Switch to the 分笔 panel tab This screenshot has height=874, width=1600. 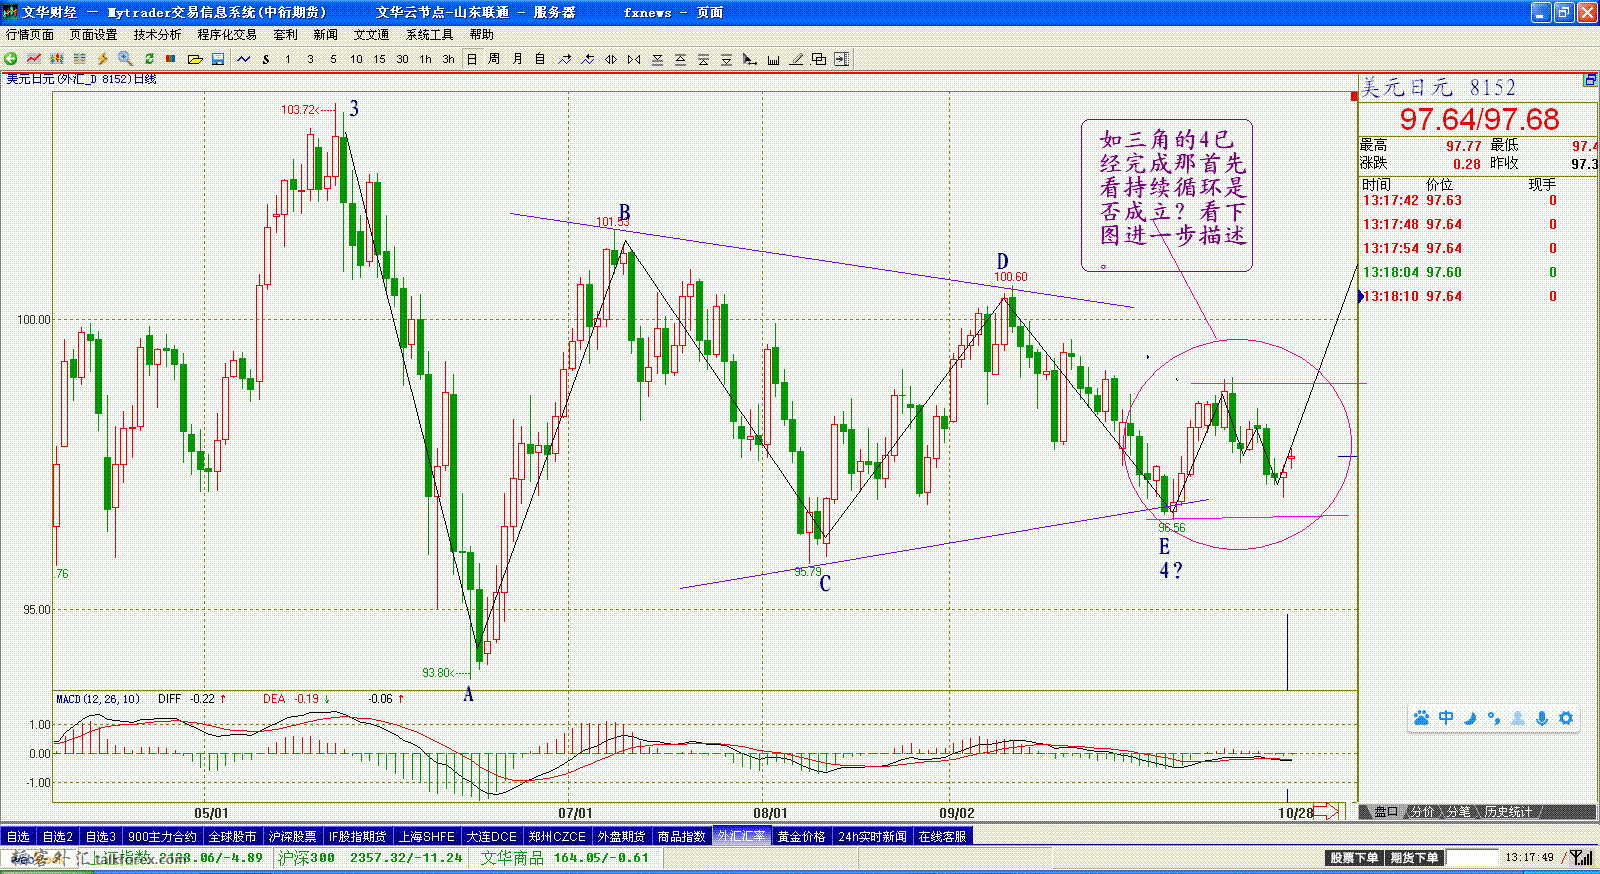point(1458,811)
